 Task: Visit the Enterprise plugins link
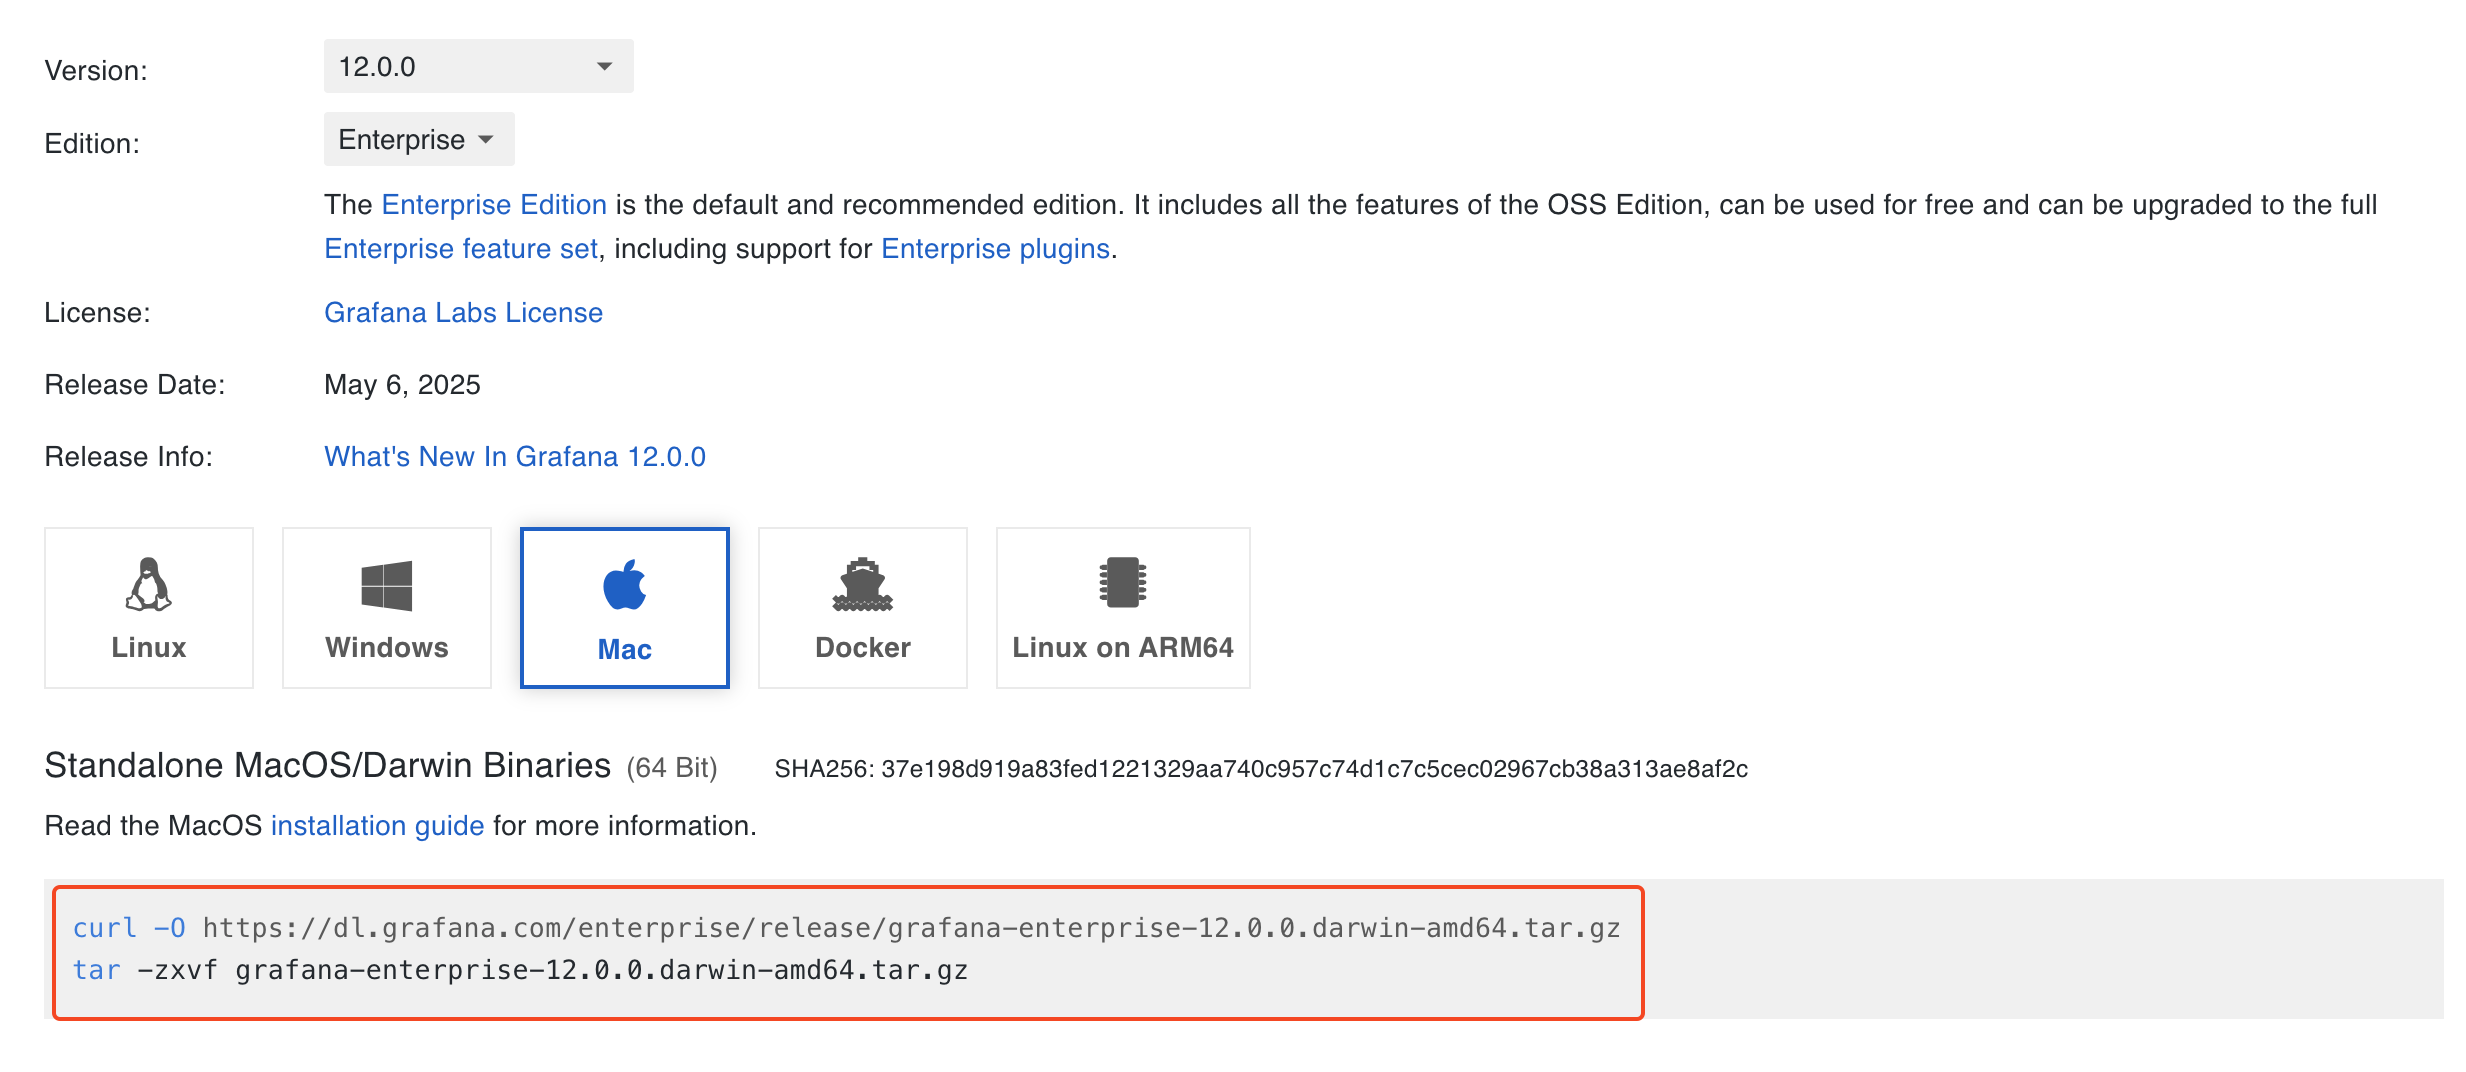(x=995, y=249)
